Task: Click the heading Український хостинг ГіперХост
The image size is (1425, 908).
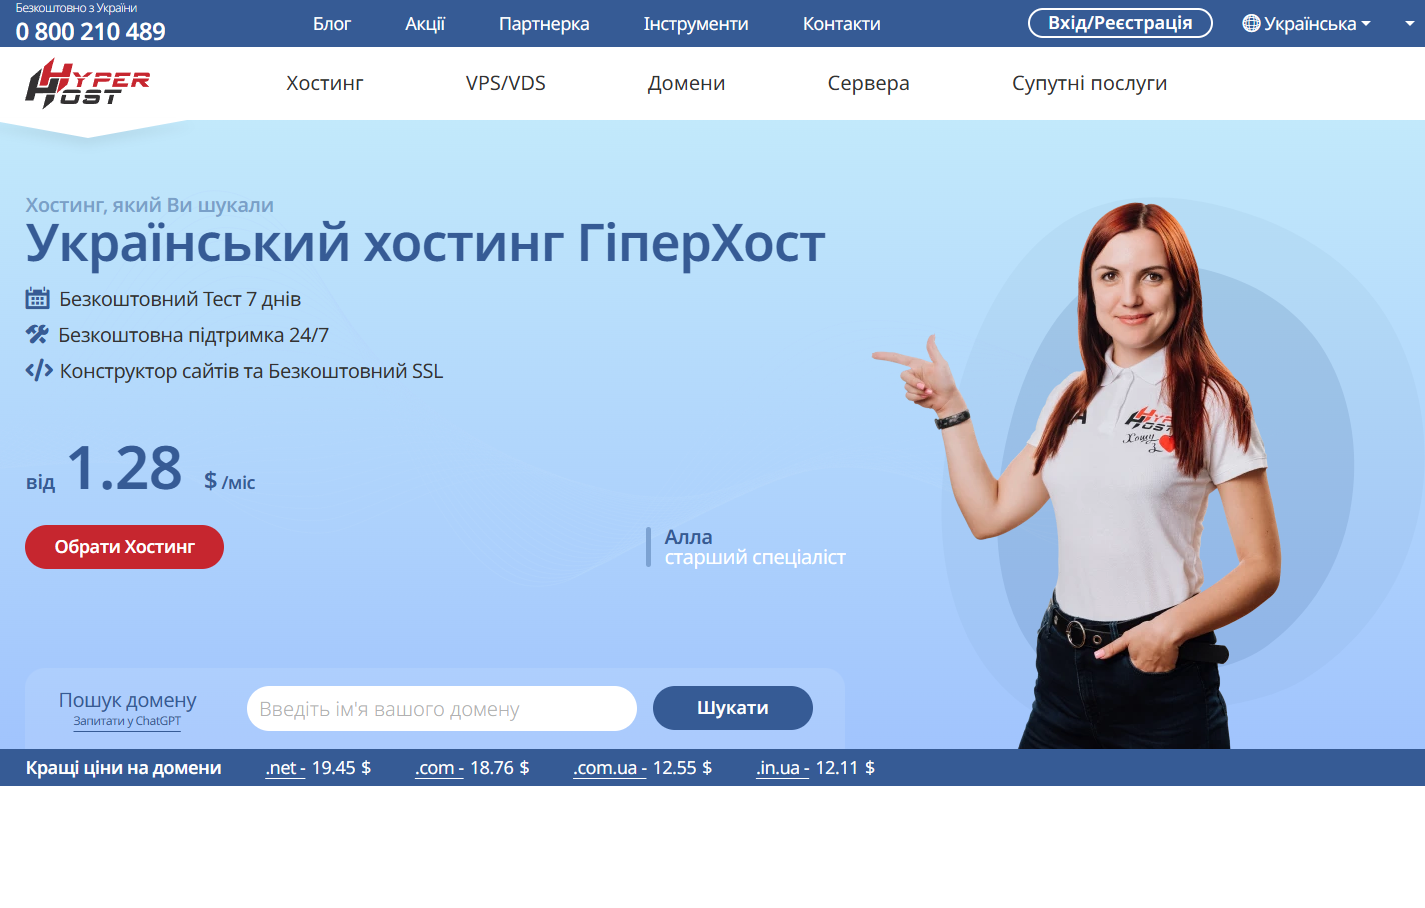Action: coord(425,243)
